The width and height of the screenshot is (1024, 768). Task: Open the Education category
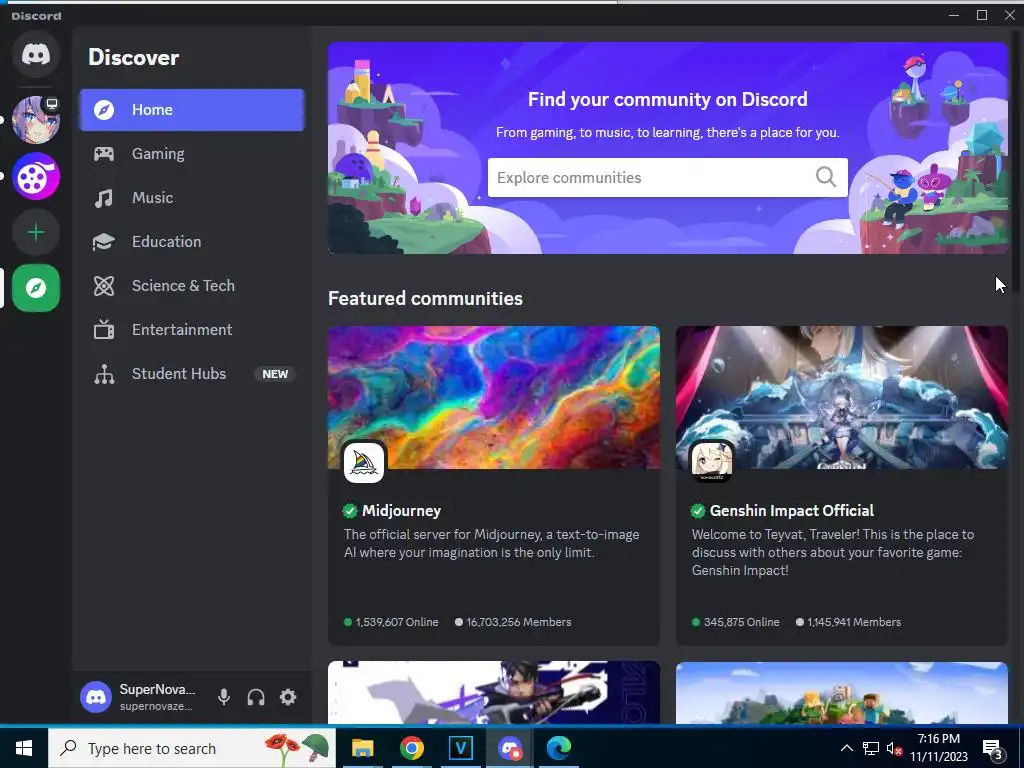pos(192,242)
